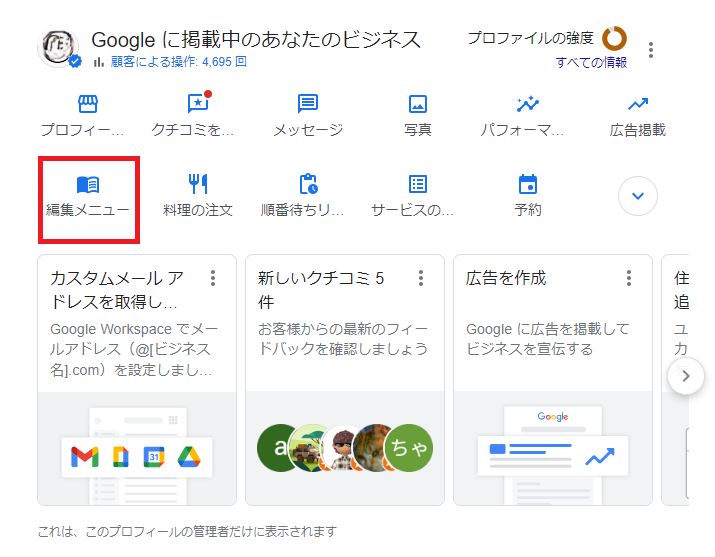
Task: Click the すべての情報 link
Action: click(591, 62)
